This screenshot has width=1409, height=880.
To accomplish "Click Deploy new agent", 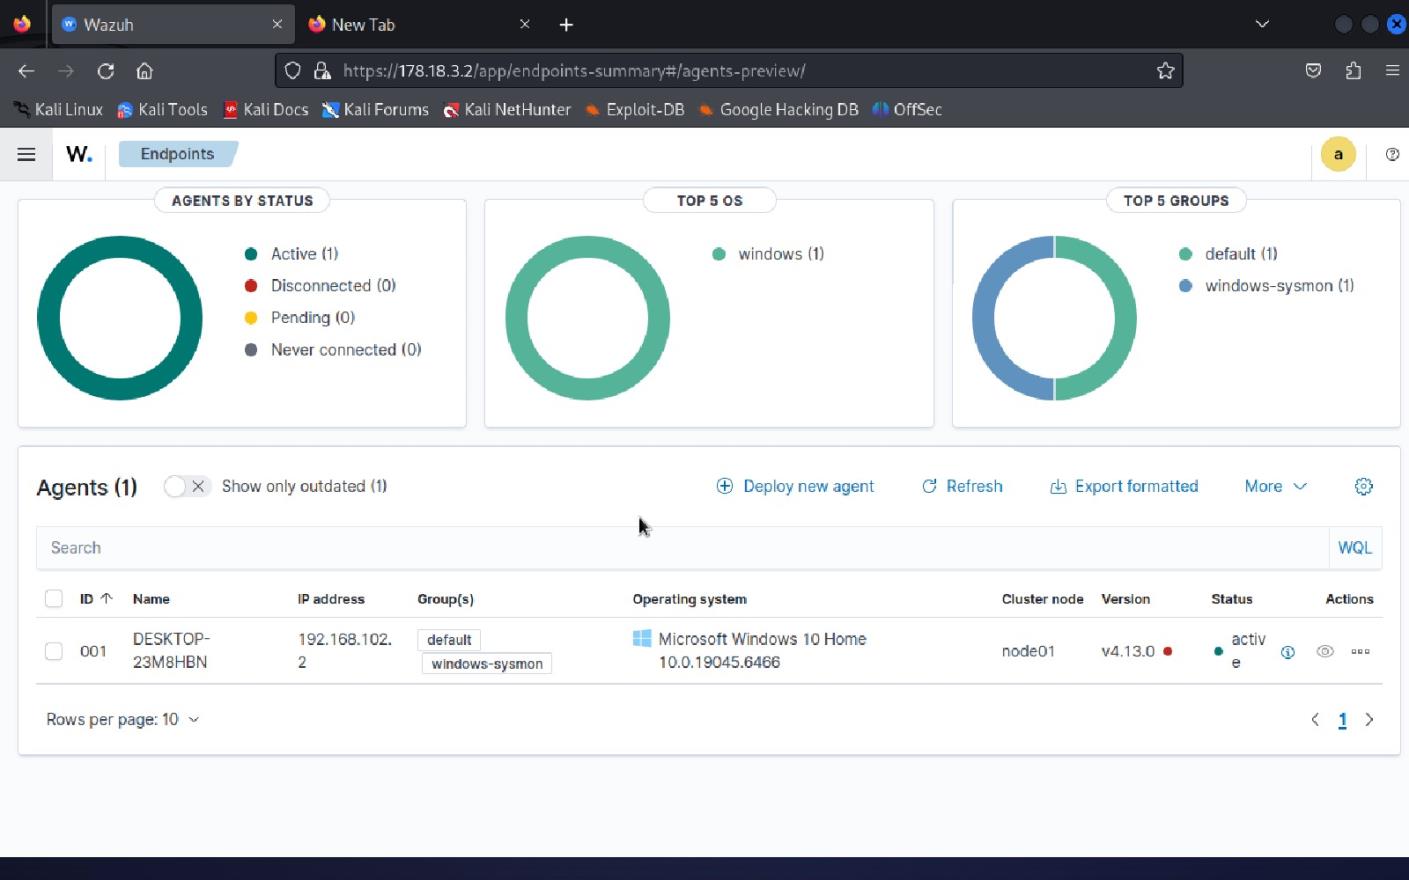I will tap(795, 486).
